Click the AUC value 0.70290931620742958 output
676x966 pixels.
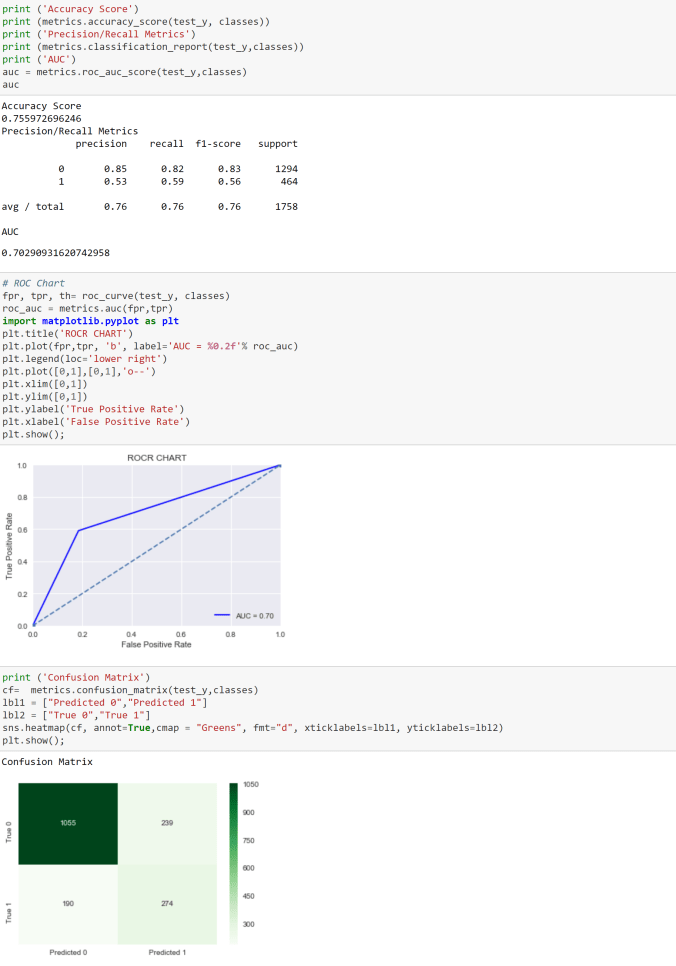pos(56,253)
